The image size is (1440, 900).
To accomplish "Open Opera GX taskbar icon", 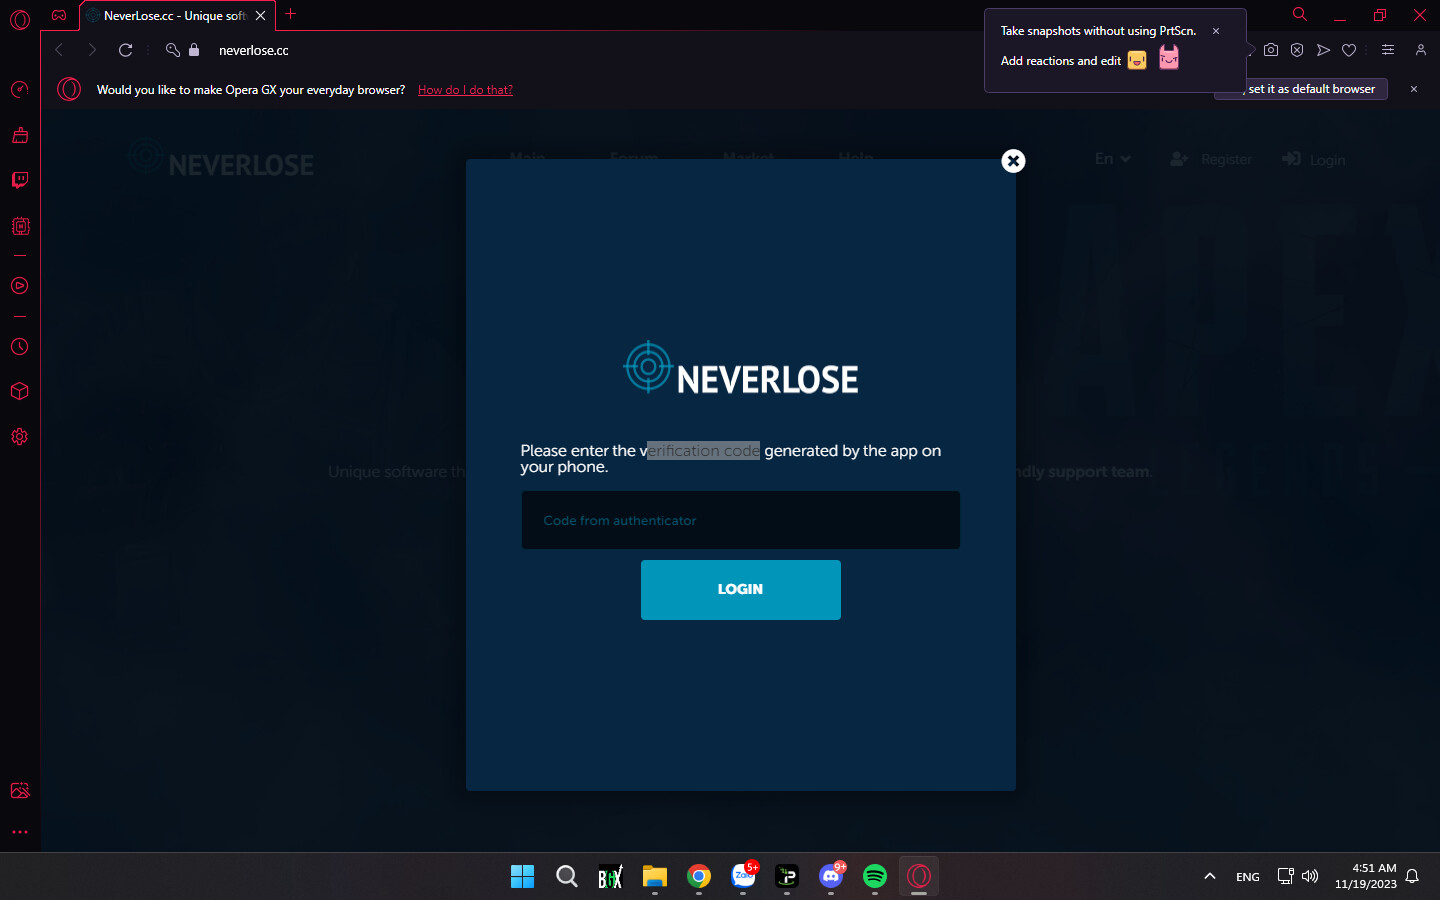I will pos(919,877).
